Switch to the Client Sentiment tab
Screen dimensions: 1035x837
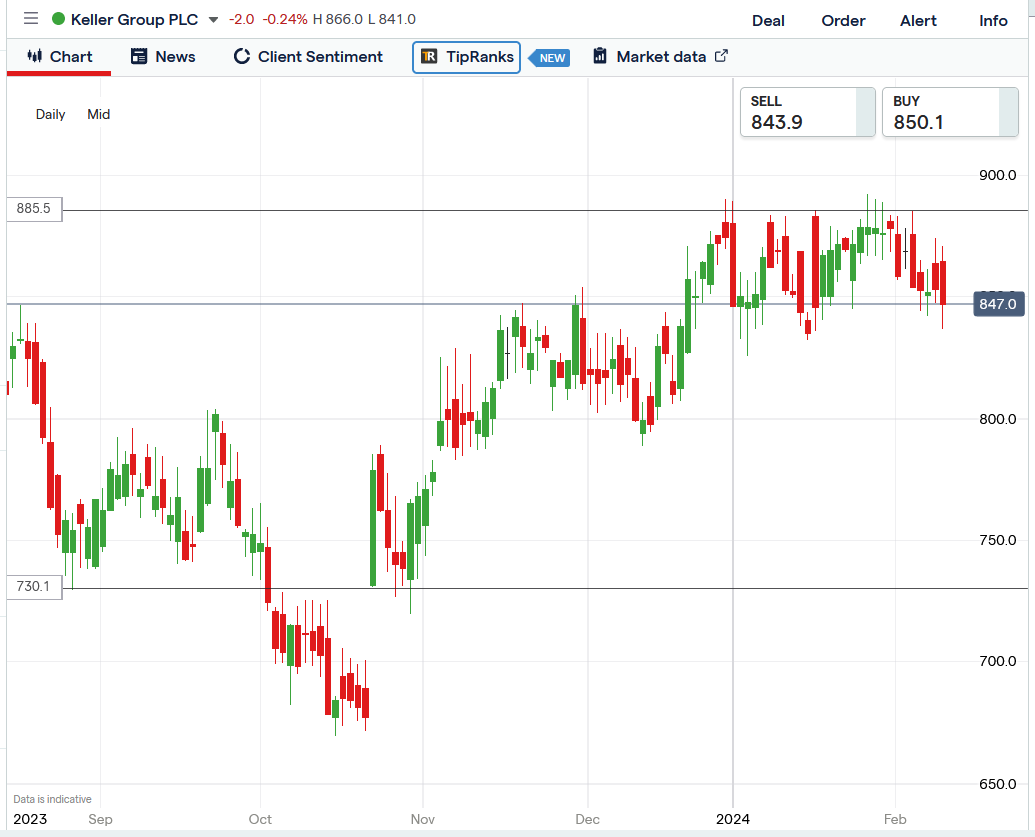308,57
